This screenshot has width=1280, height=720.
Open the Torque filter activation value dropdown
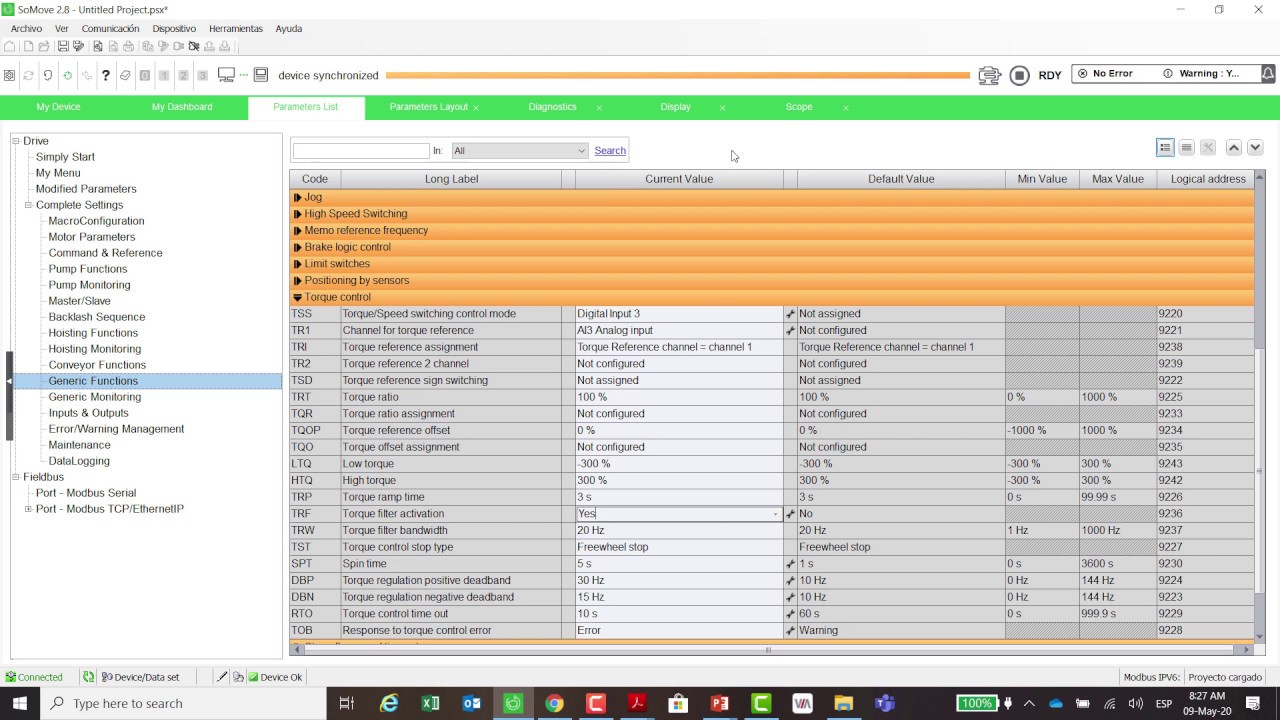point(775,514)
